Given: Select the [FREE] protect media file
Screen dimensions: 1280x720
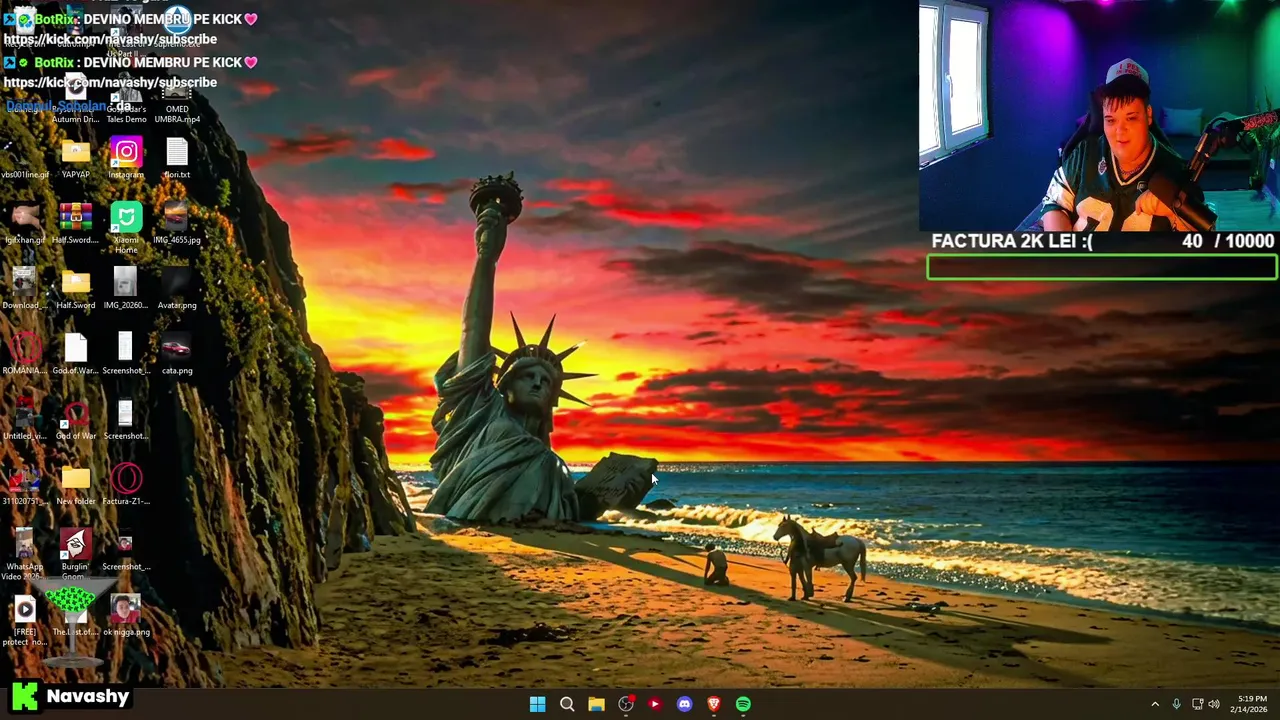Looking at the screenshot, I should point(24,620).
